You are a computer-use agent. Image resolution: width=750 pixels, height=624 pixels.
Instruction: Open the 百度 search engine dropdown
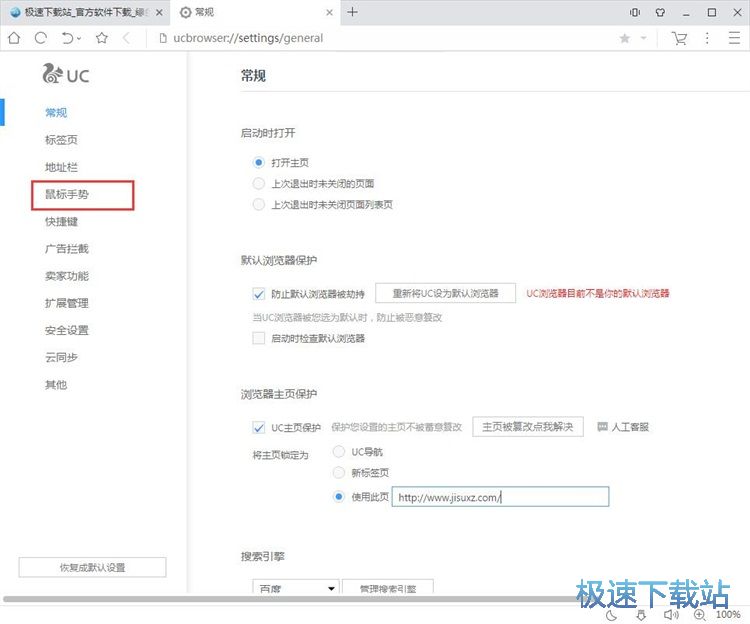point(296,587)
